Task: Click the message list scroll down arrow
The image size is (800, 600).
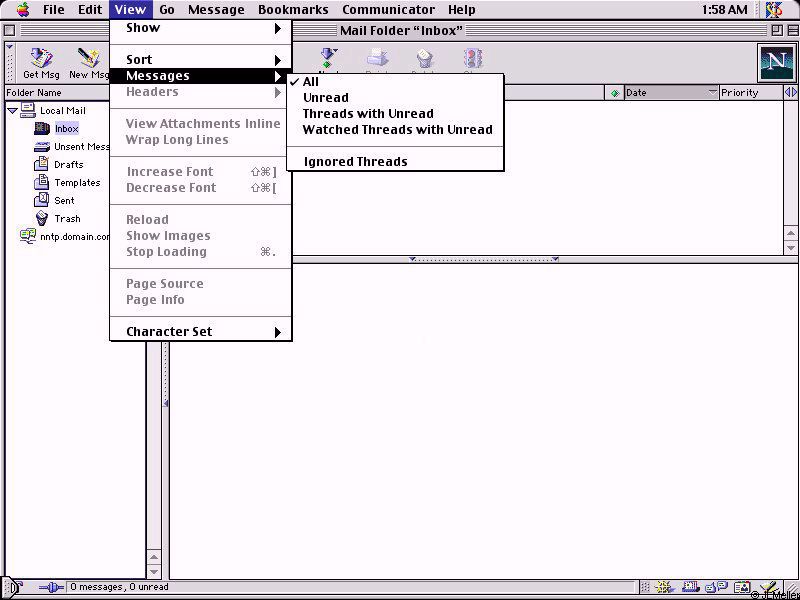Action: point(790,248)
